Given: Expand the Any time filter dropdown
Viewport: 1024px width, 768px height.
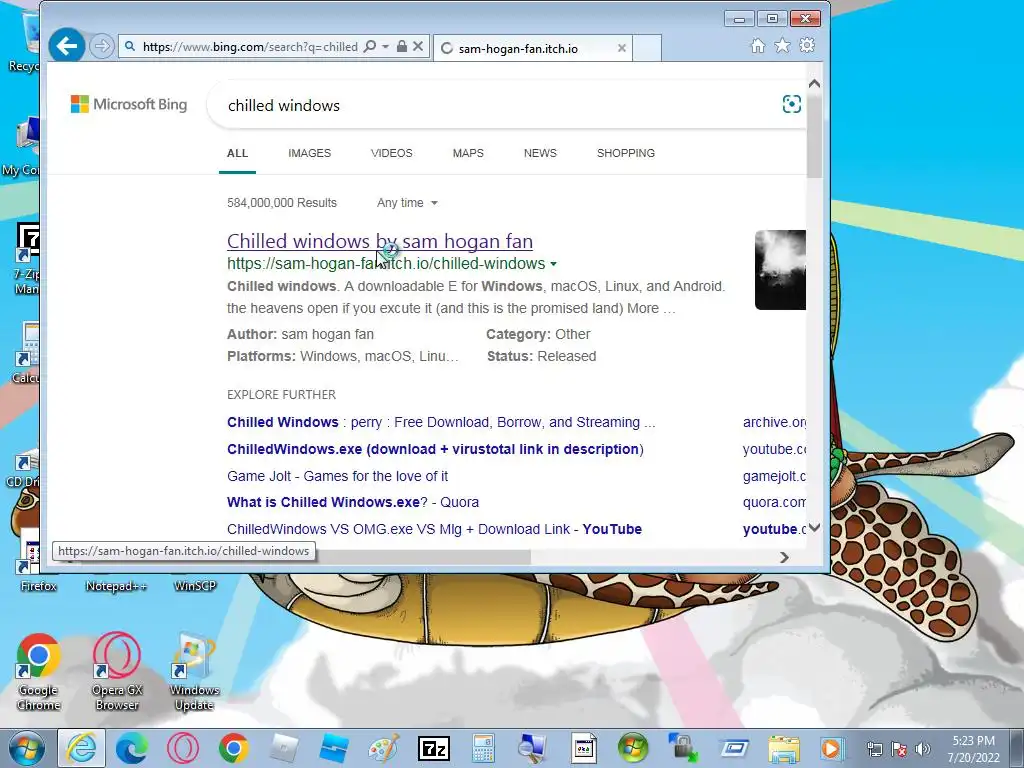Looking at the screenshot, I should coord(407,203).
